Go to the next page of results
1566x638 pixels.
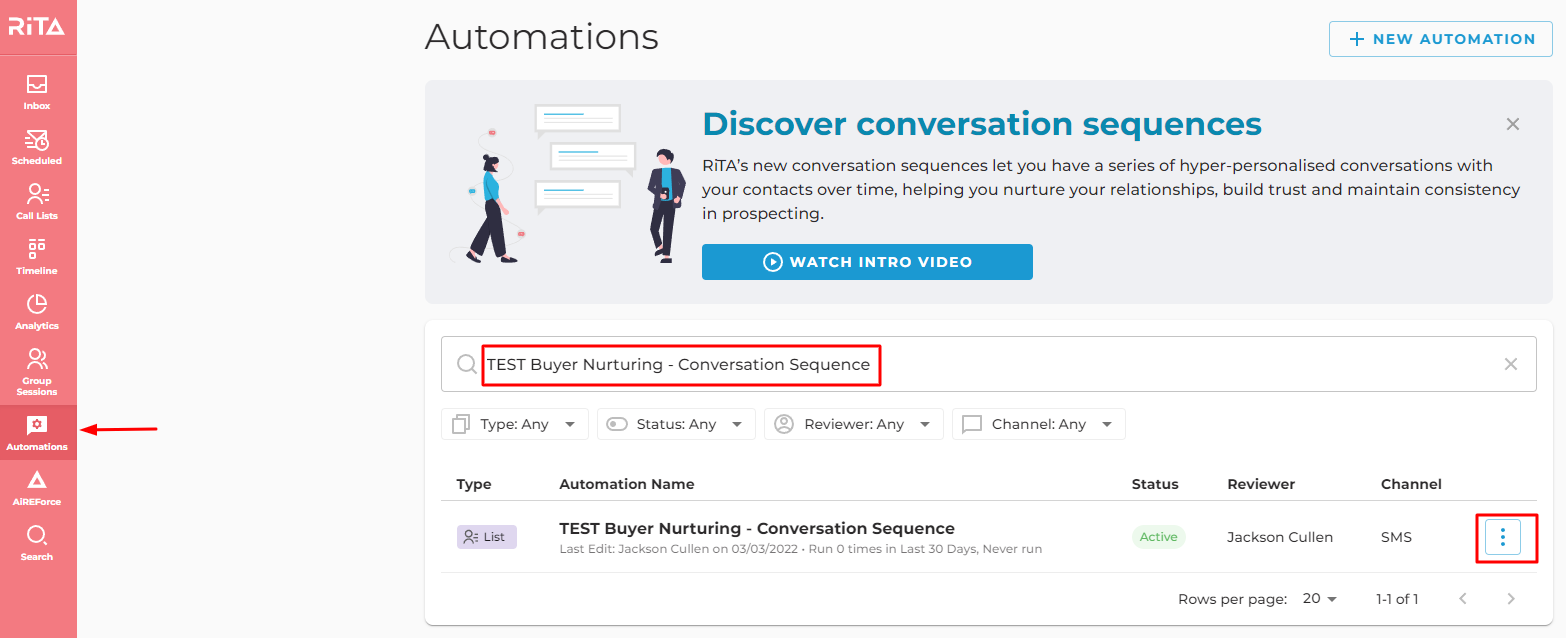pos(1511,599)
